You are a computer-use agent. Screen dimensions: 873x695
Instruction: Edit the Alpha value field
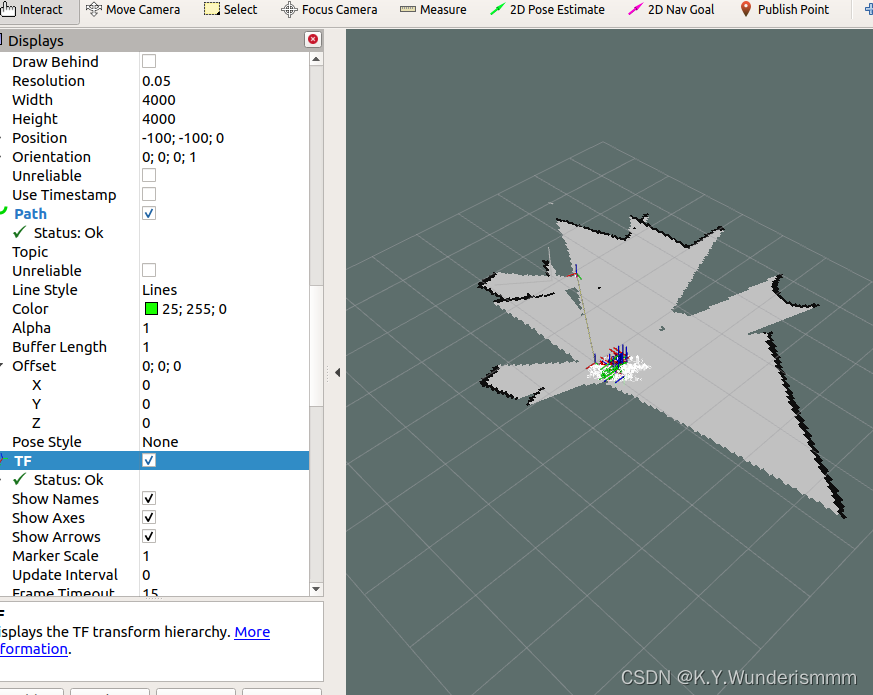(x=224, y=327)
